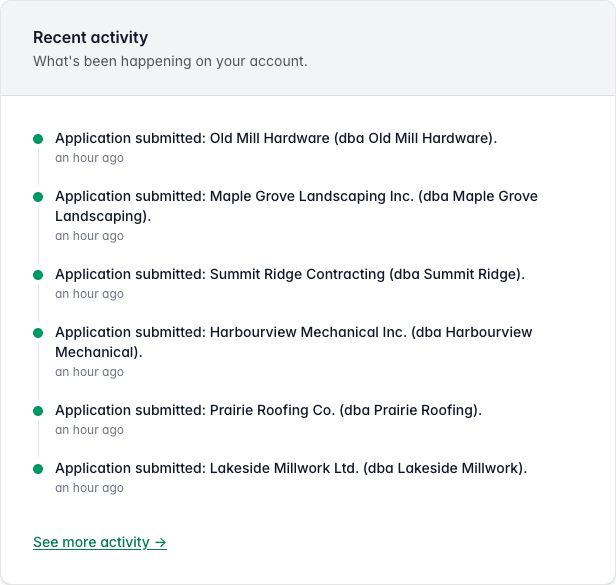The height and width of the screenshot is (585, 616).
Task: Click the green dot beside Harbourview Mechanical
Action: 38,333
